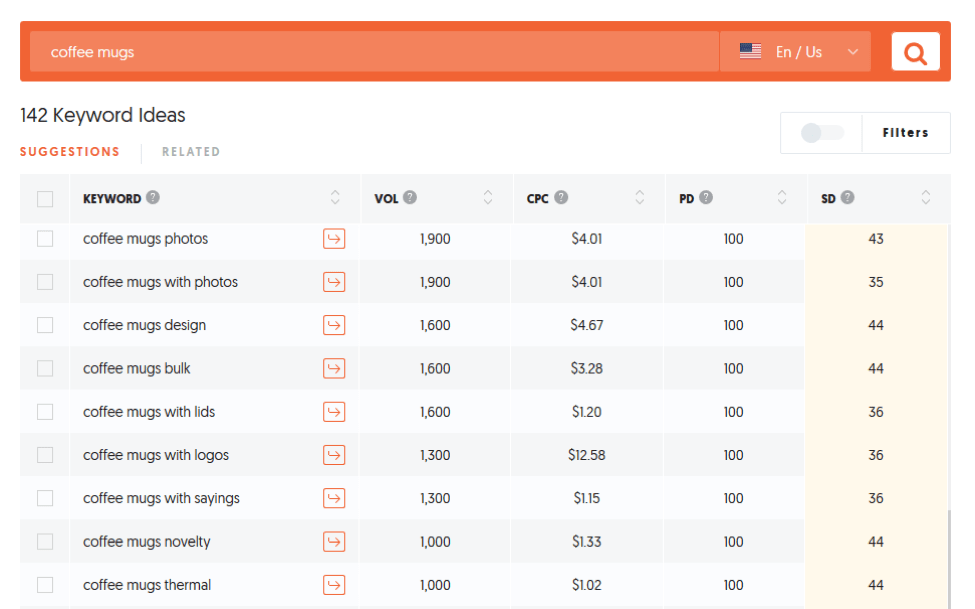This screenshot has height=609, width=975.
Task: Open arrow icon for coffee mugs bulk
Action: click(x=334, y=368)
